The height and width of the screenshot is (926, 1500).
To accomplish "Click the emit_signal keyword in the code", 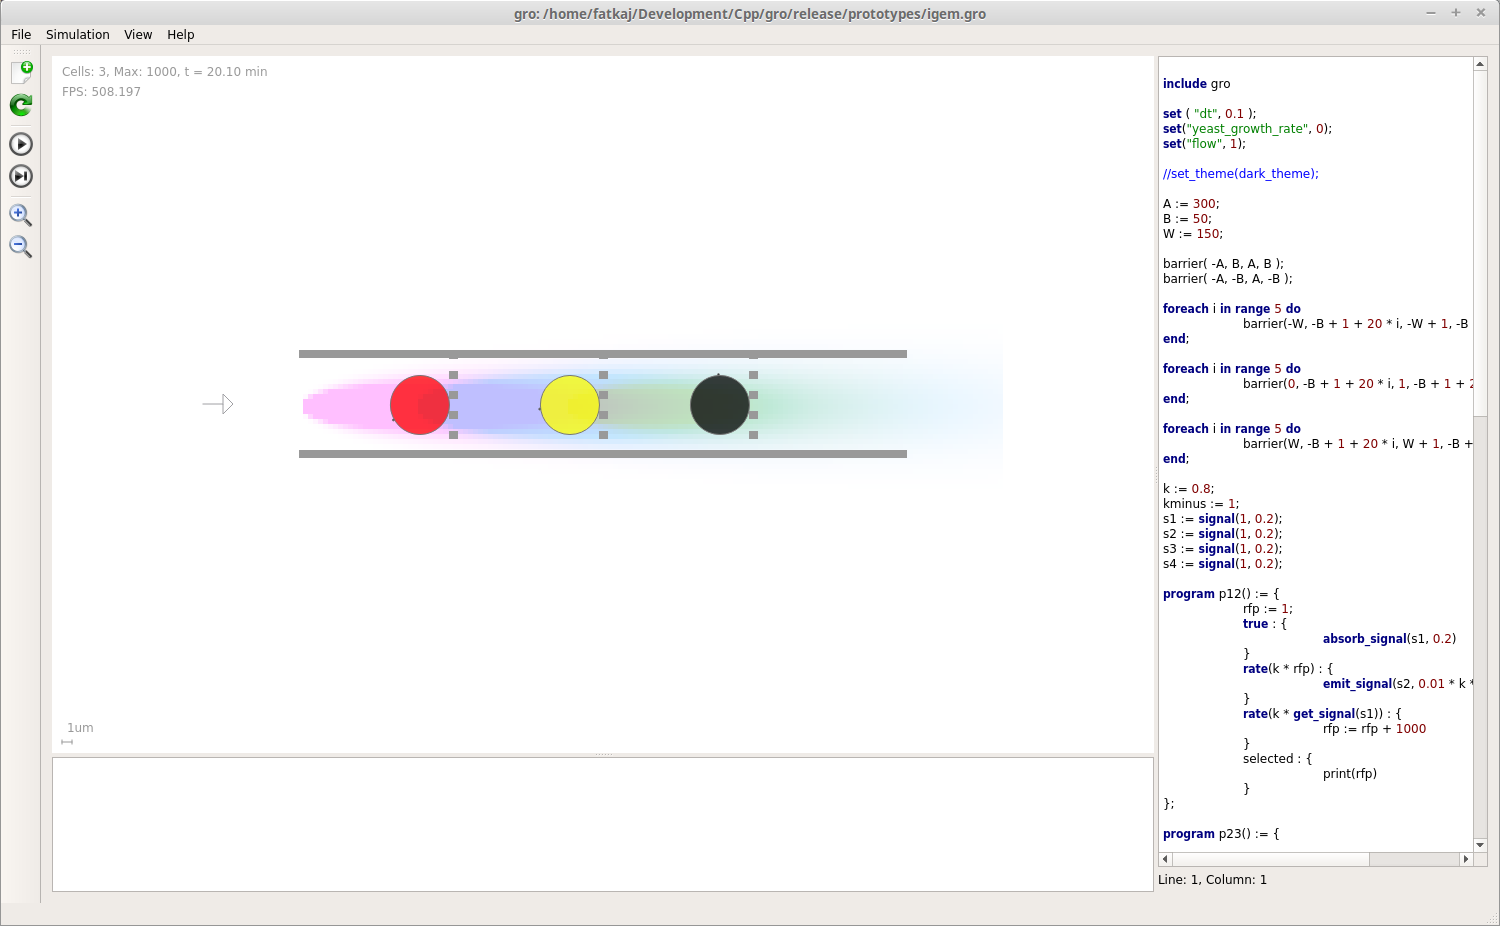I will click(x=1357, y=683).
